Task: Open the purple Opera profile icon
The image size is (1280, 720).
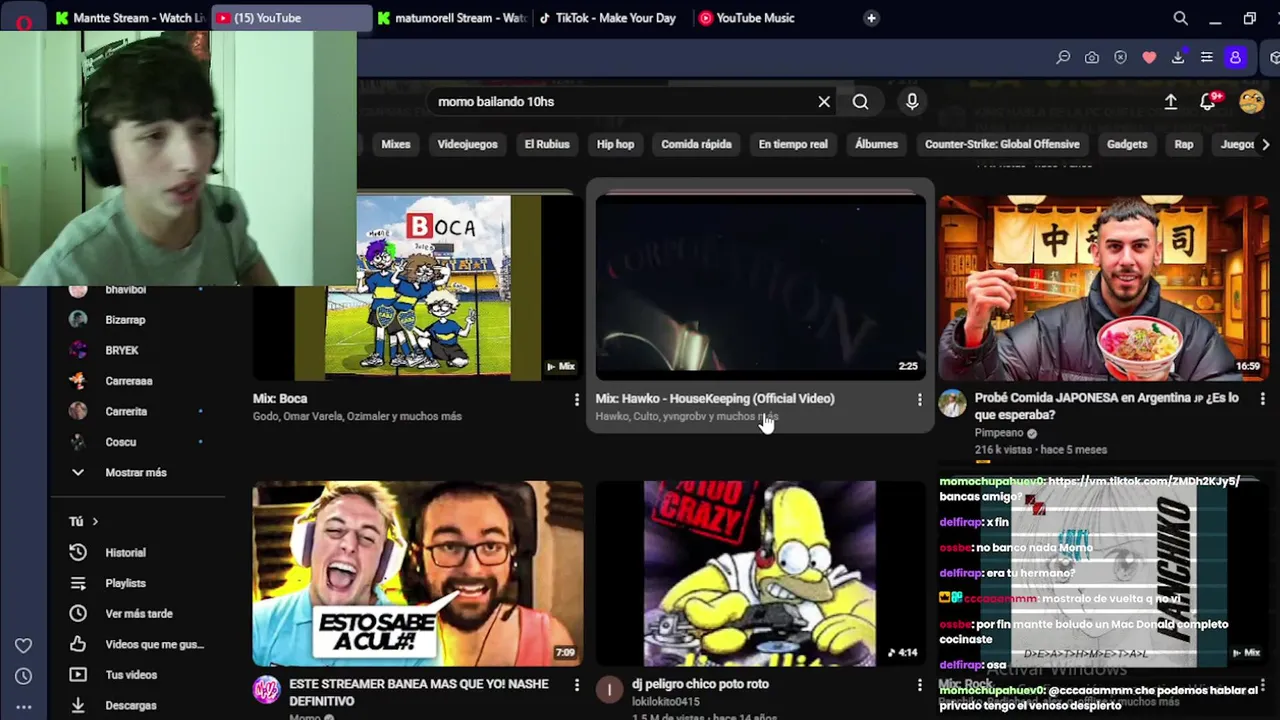Action: coord(1235,58)
